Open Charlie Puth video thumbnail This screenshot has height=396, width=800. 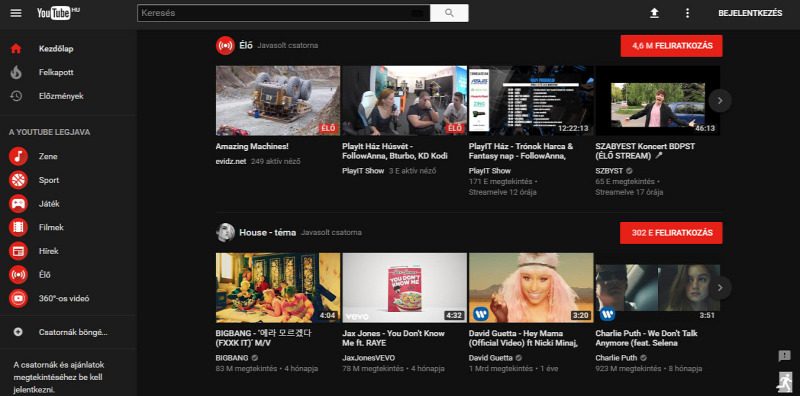click(x=658, y=288)
